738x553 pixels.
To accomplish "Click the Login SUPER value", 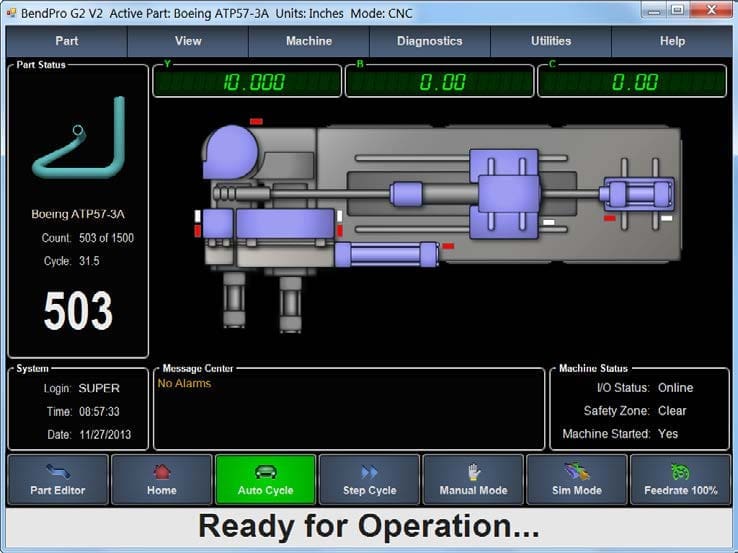I will pos(99,388).
